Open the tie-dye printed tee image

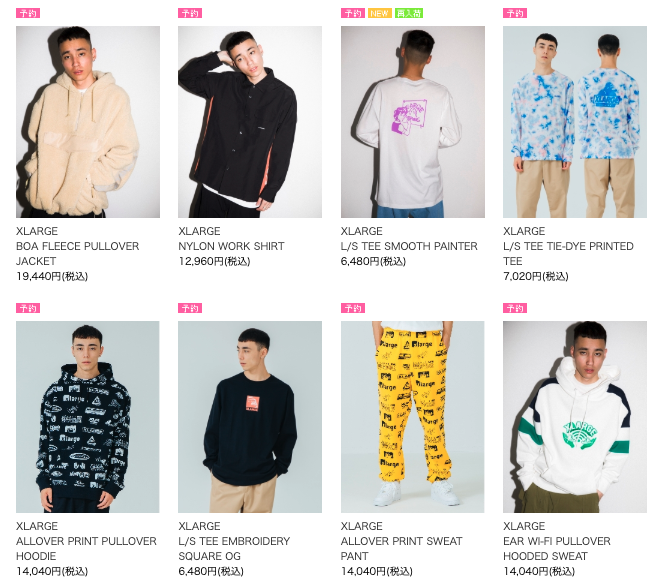(575, 122)
